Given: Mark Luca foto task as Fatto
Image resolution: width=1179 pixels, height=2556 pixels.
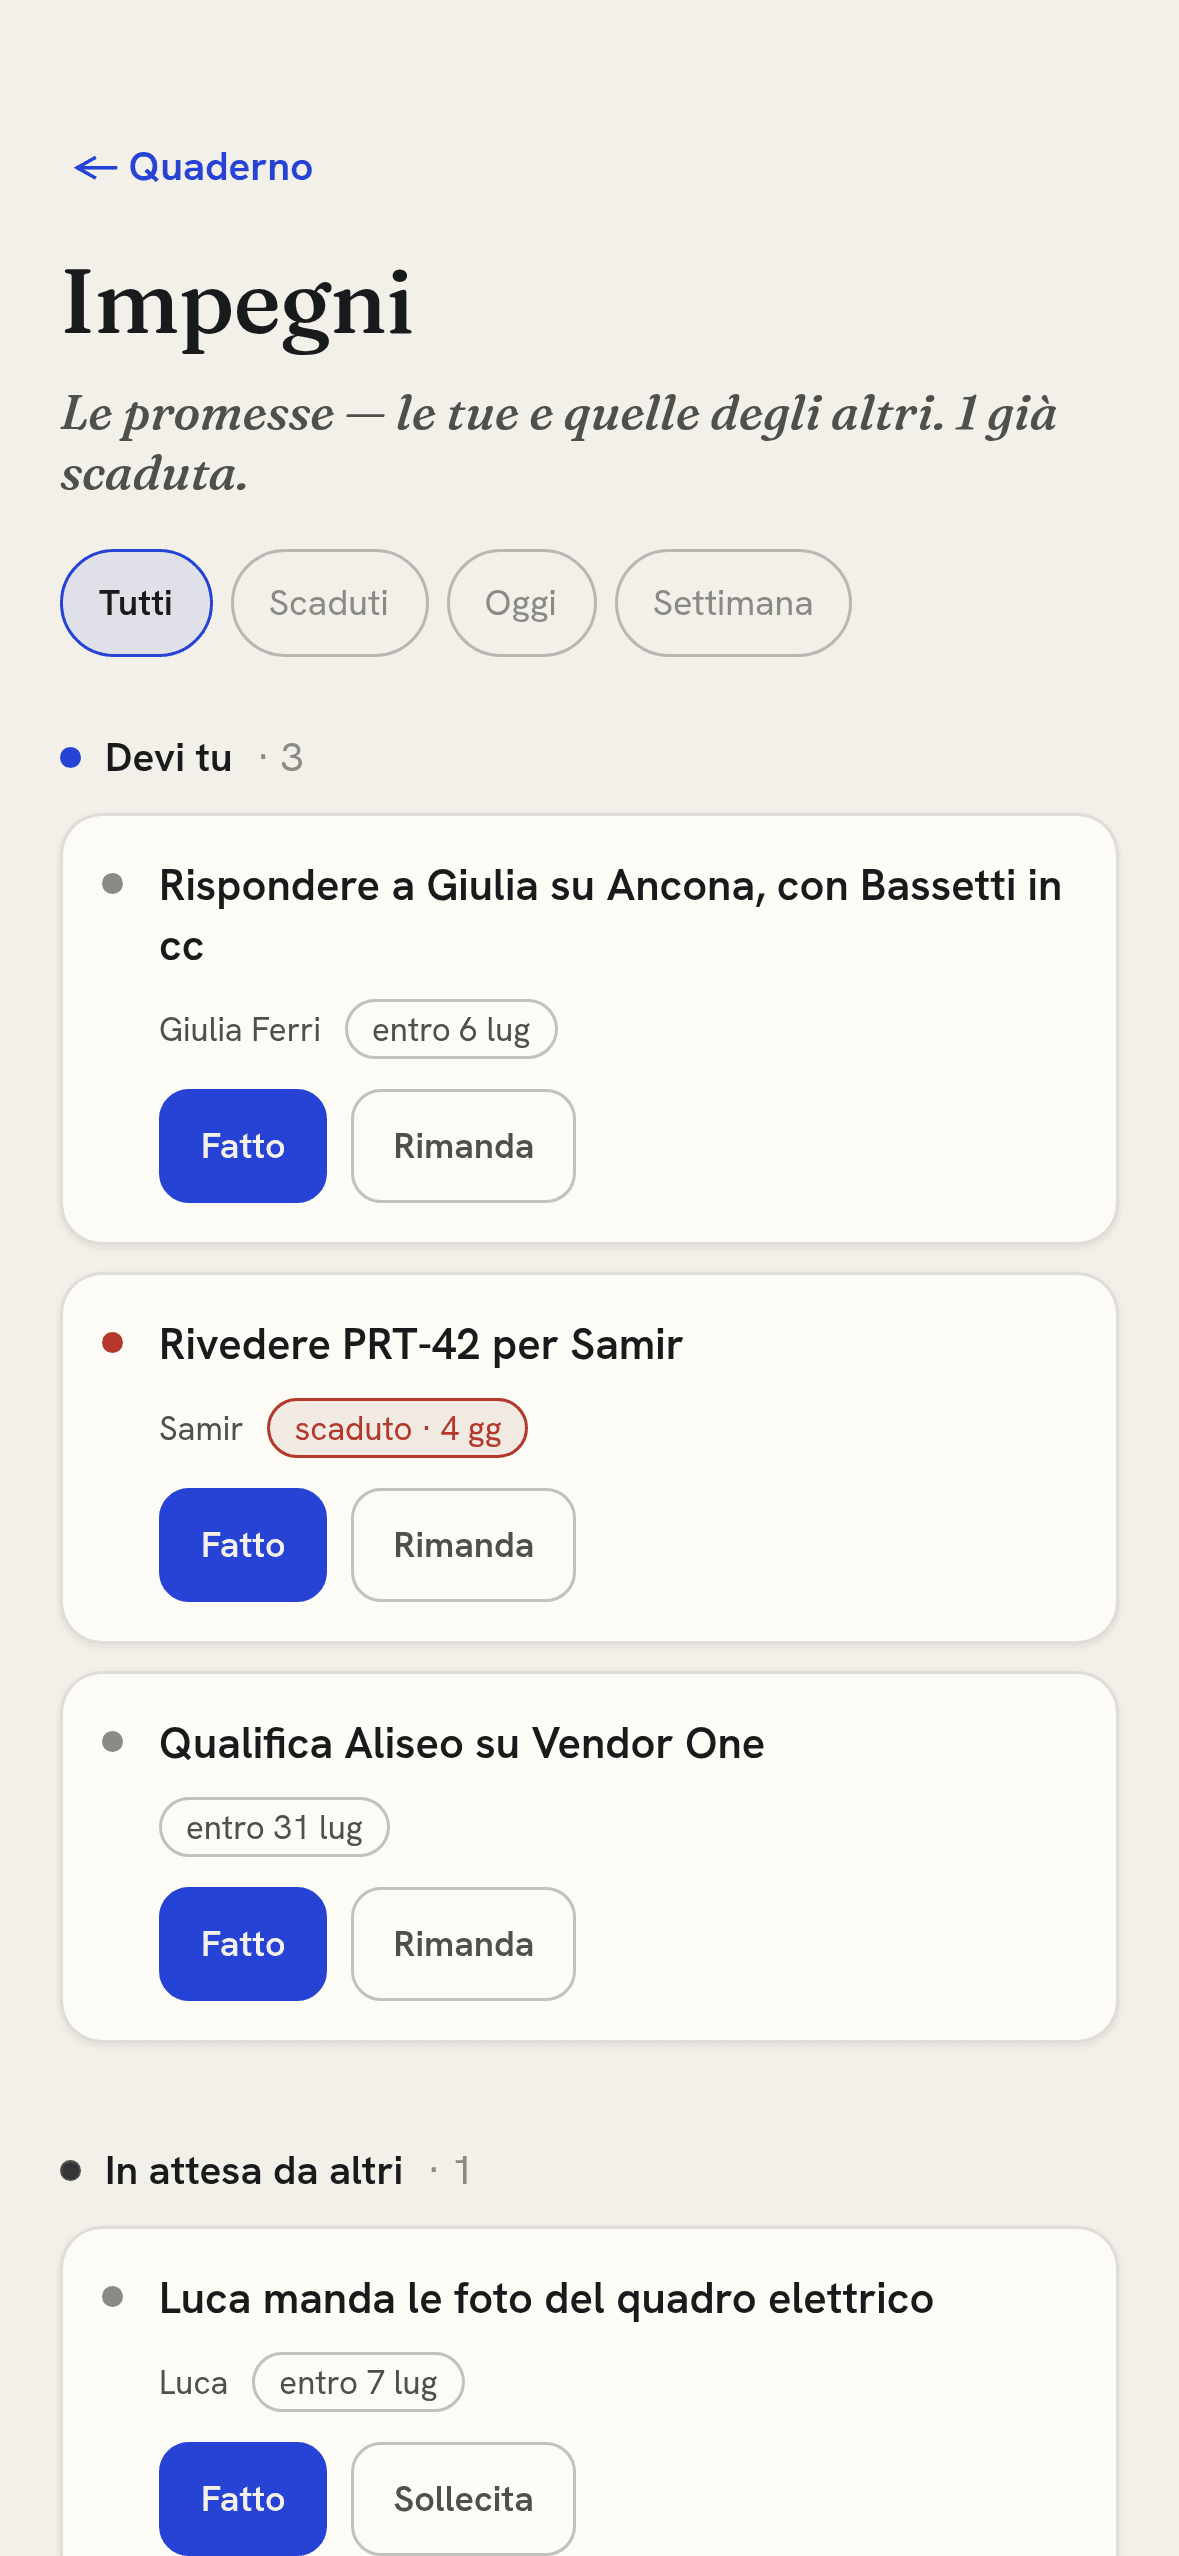Looking at the screenshot, I should [x=243, y=2498].
